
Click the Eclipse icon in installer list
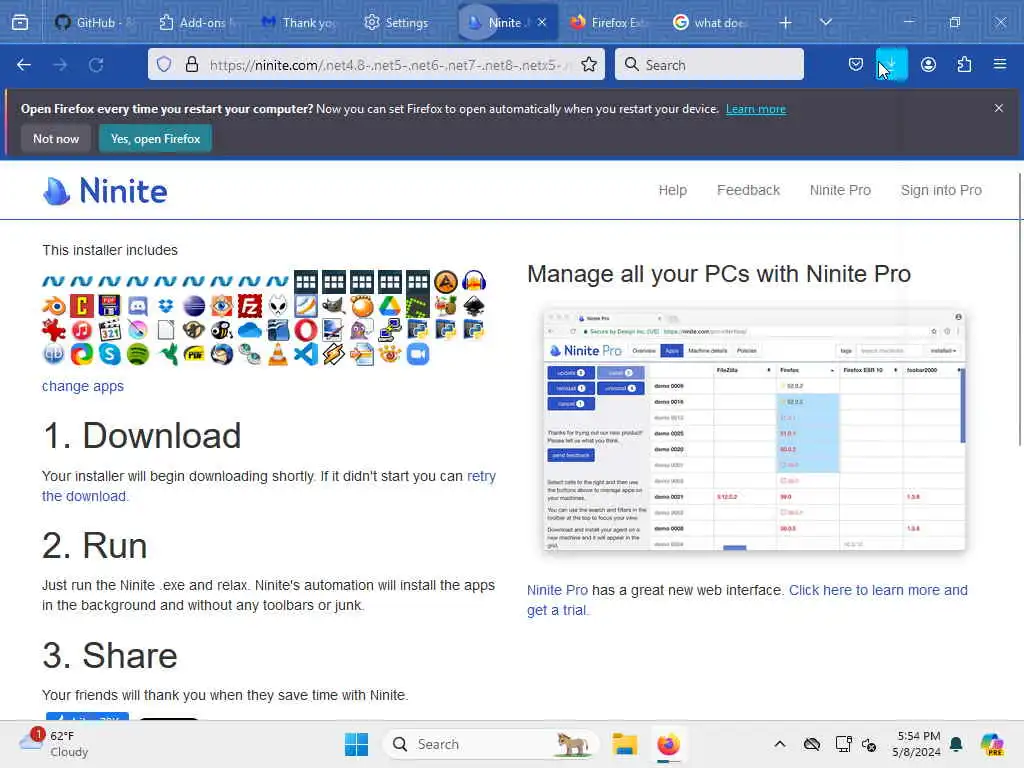tap(194, 306)
